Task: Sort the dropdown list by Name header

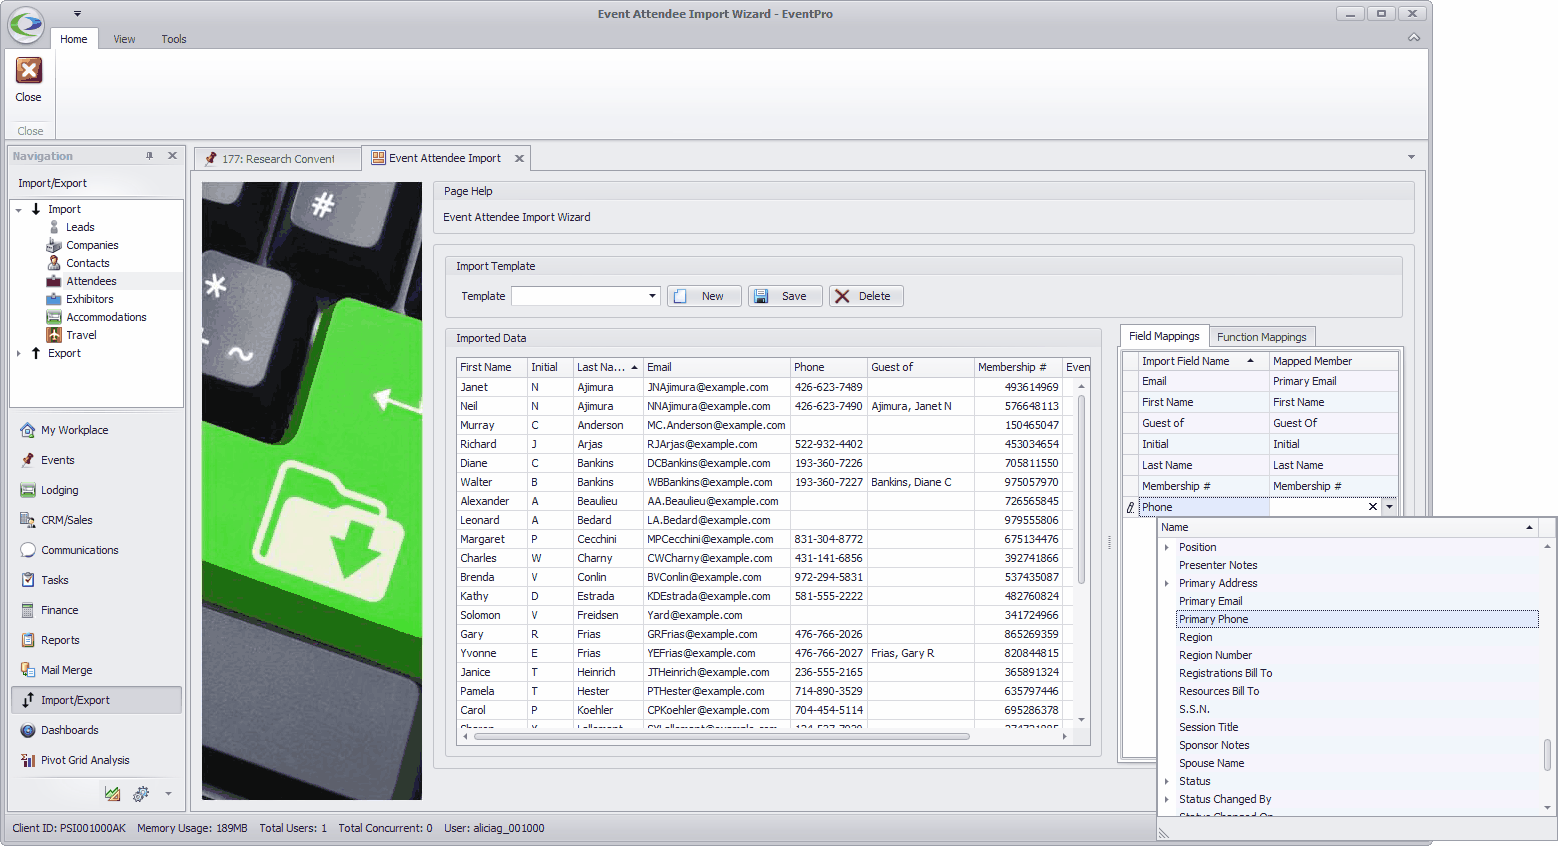Action: [x=1347, y=527]
